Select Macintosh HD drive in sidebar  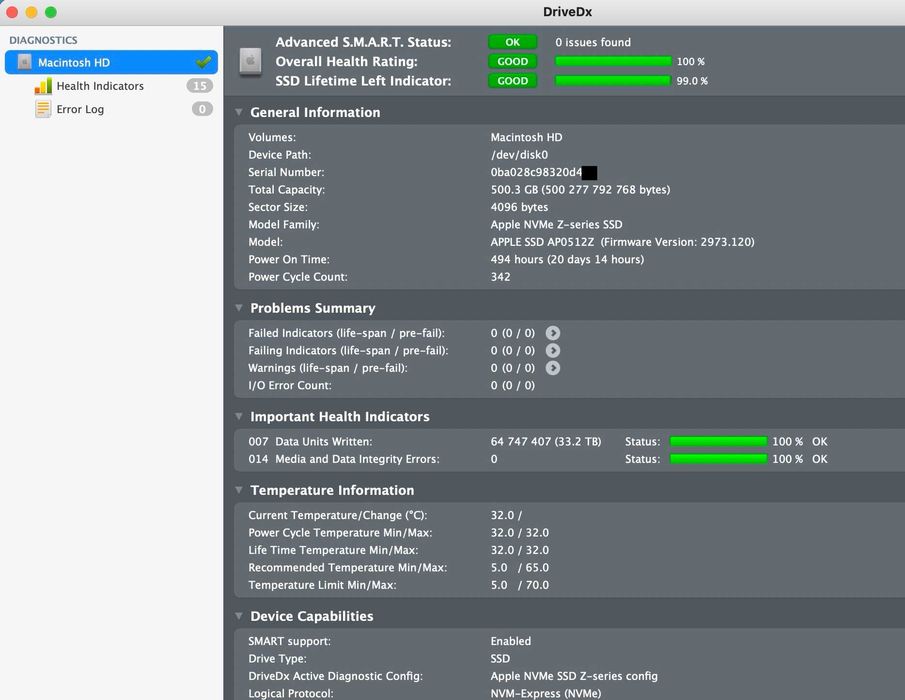pos(111,62)
